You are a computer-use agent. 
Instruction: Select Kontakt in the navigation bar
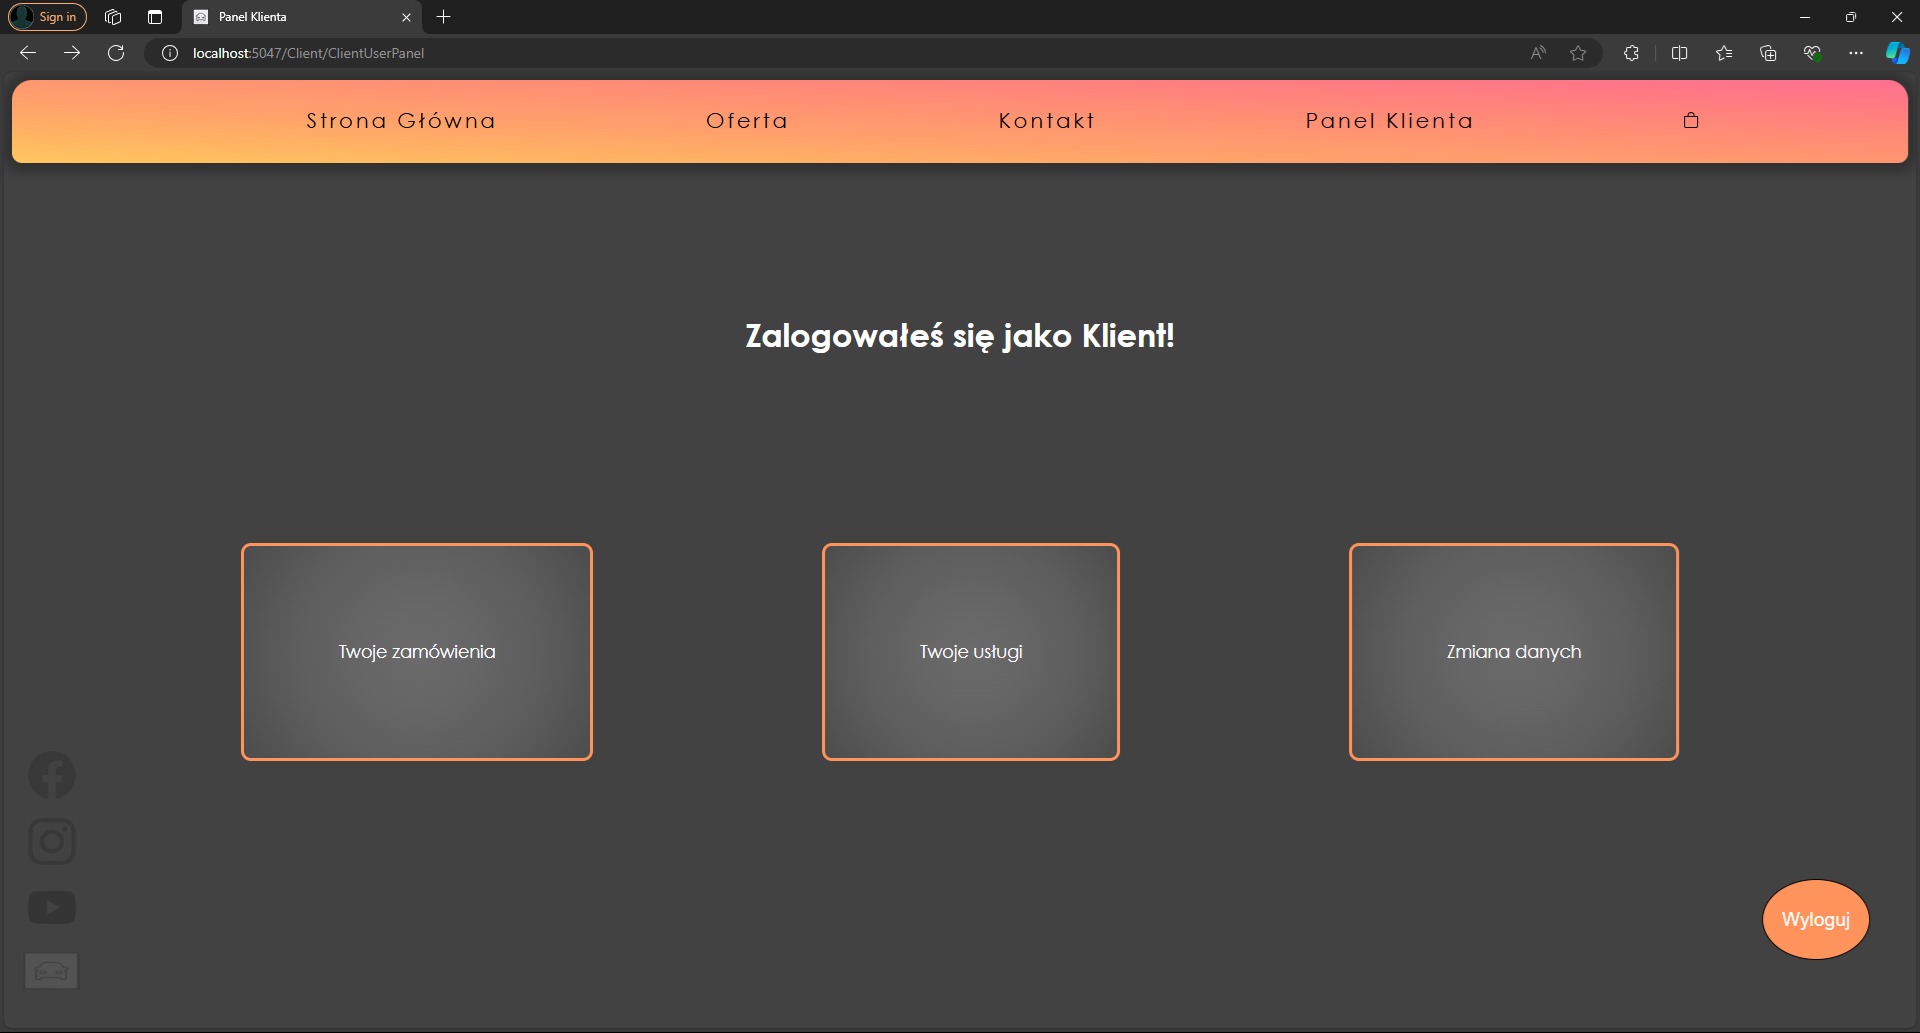pos(1046,120)
